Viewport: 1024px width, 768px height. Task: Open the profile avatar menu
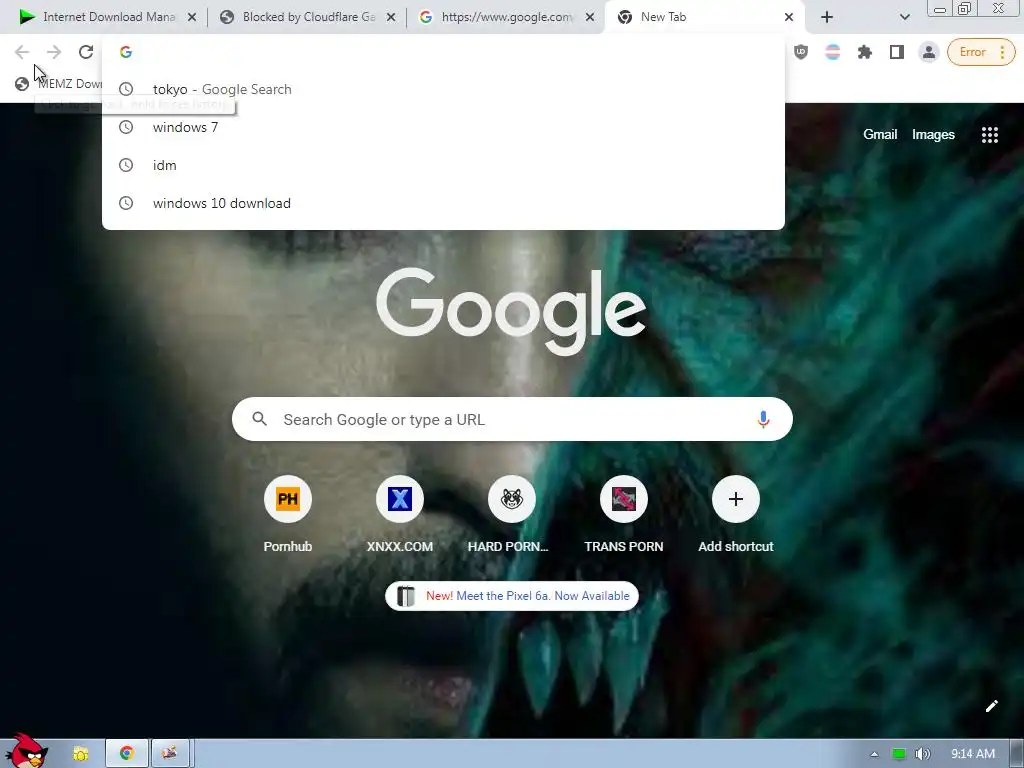(929, 52)
